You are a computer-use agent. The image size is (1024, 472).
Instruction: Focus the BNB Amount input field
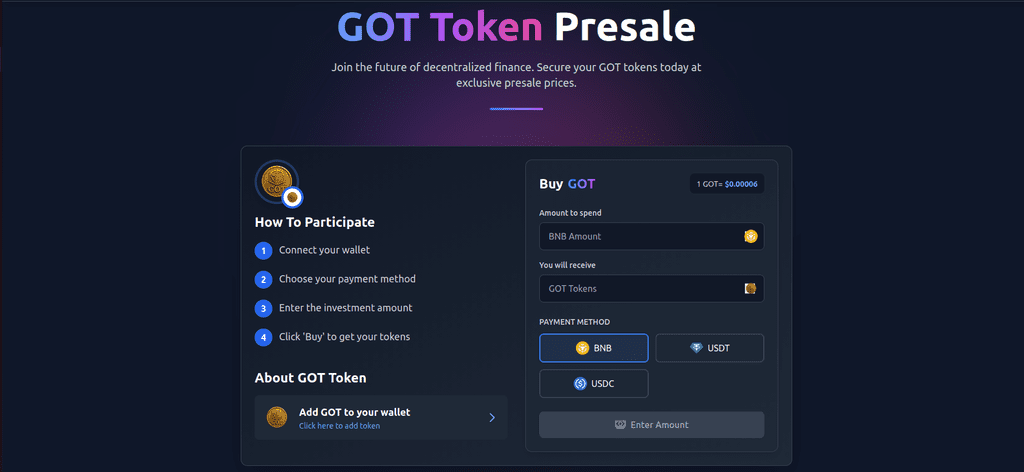640,236
